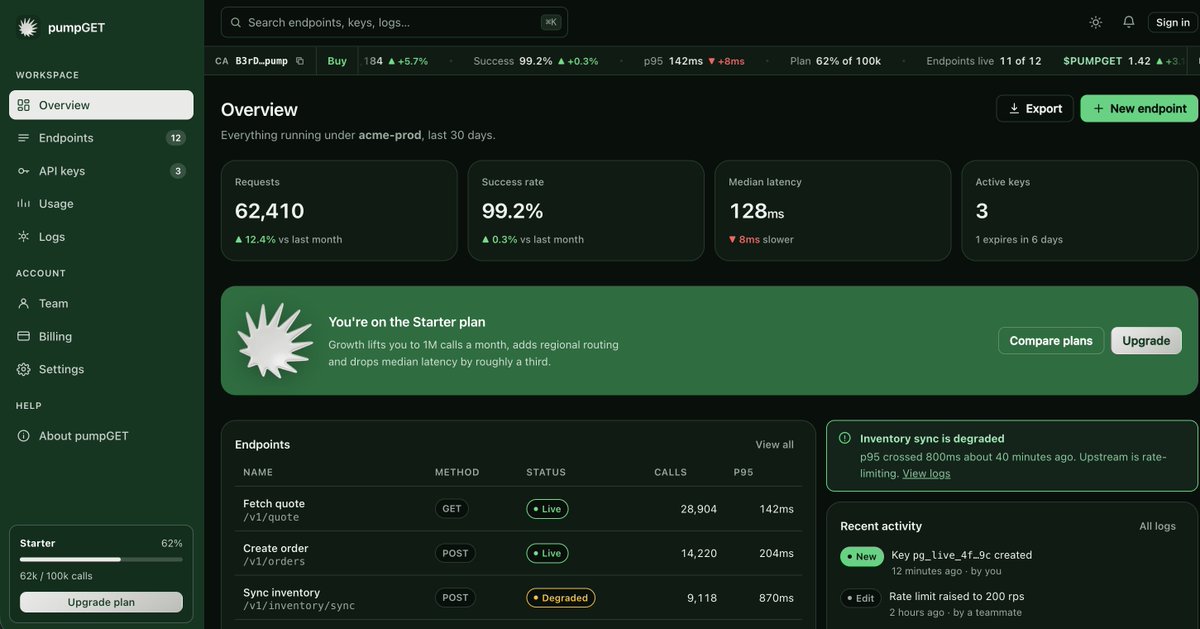Click All logs link in Recent activity

click(1158, 526)
